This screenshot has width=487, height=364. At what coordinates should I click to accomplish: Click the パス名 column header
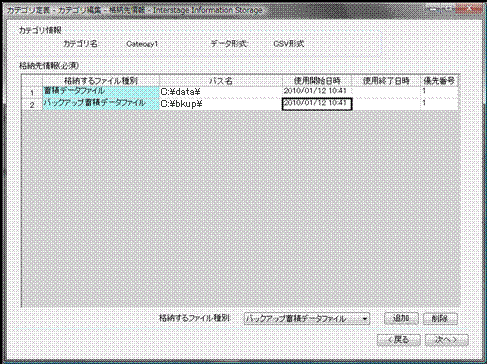(x=221, y=80)
